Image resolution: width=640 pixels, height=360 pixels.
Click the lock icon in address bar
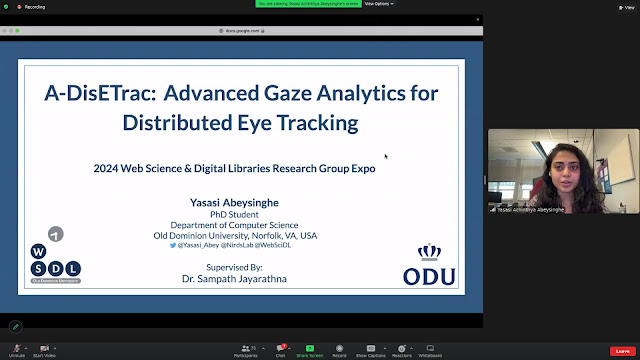point(262,31)
